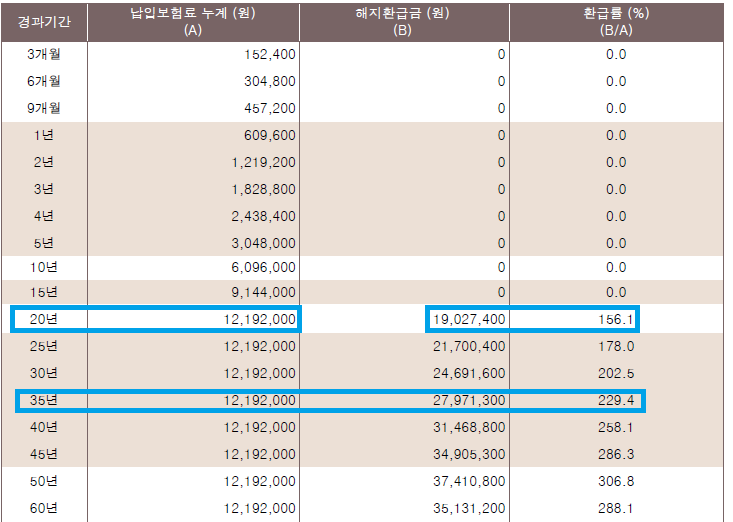Select the 6개월 row label

pyautogui.click(x=44, y=81)
